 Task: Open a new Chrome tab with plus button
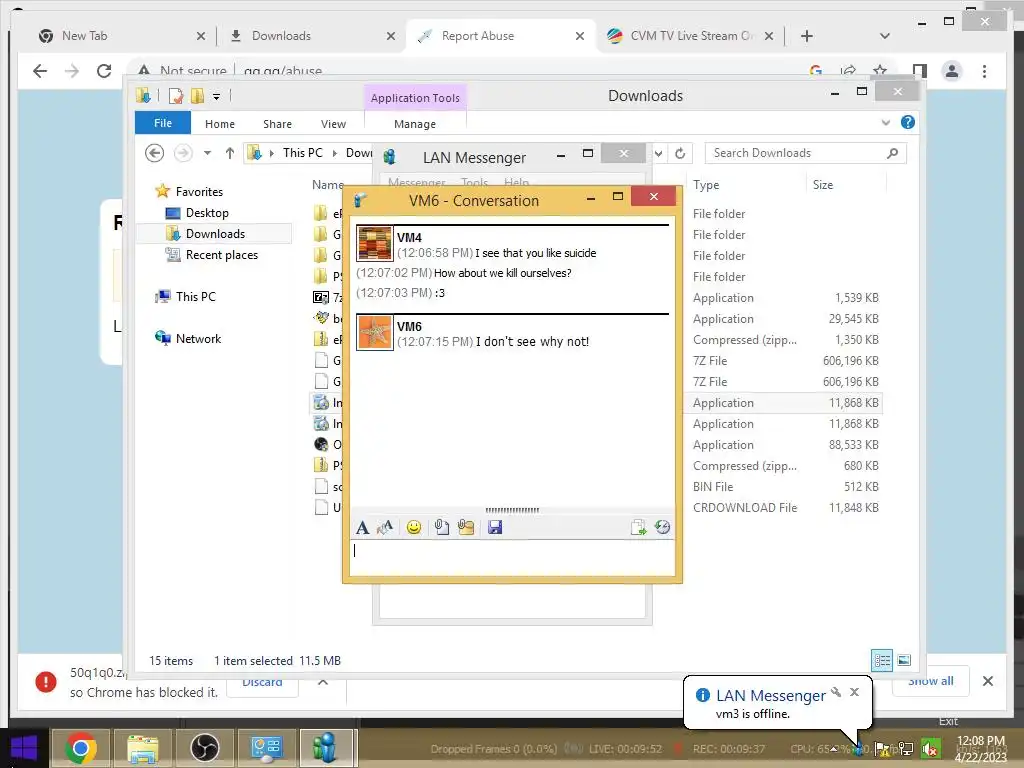807,36
